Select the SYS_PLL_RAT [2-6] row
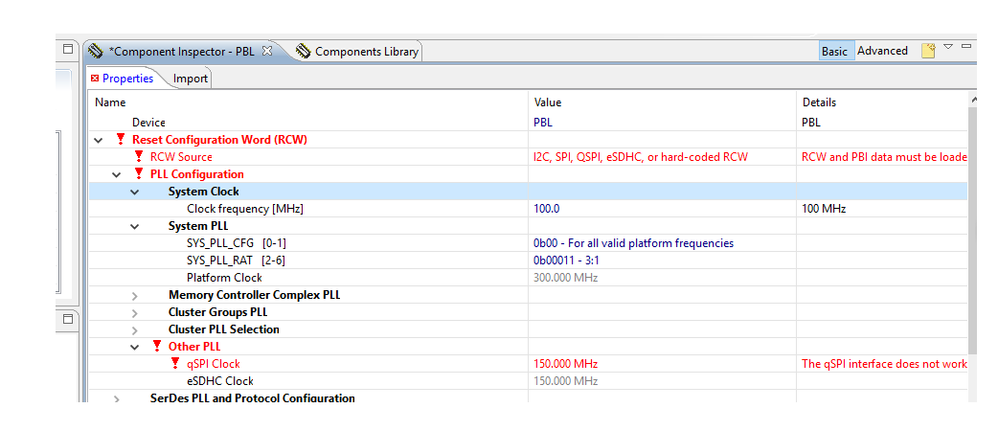The width and height of the screenshot is (998, 431). coord(528,260)
